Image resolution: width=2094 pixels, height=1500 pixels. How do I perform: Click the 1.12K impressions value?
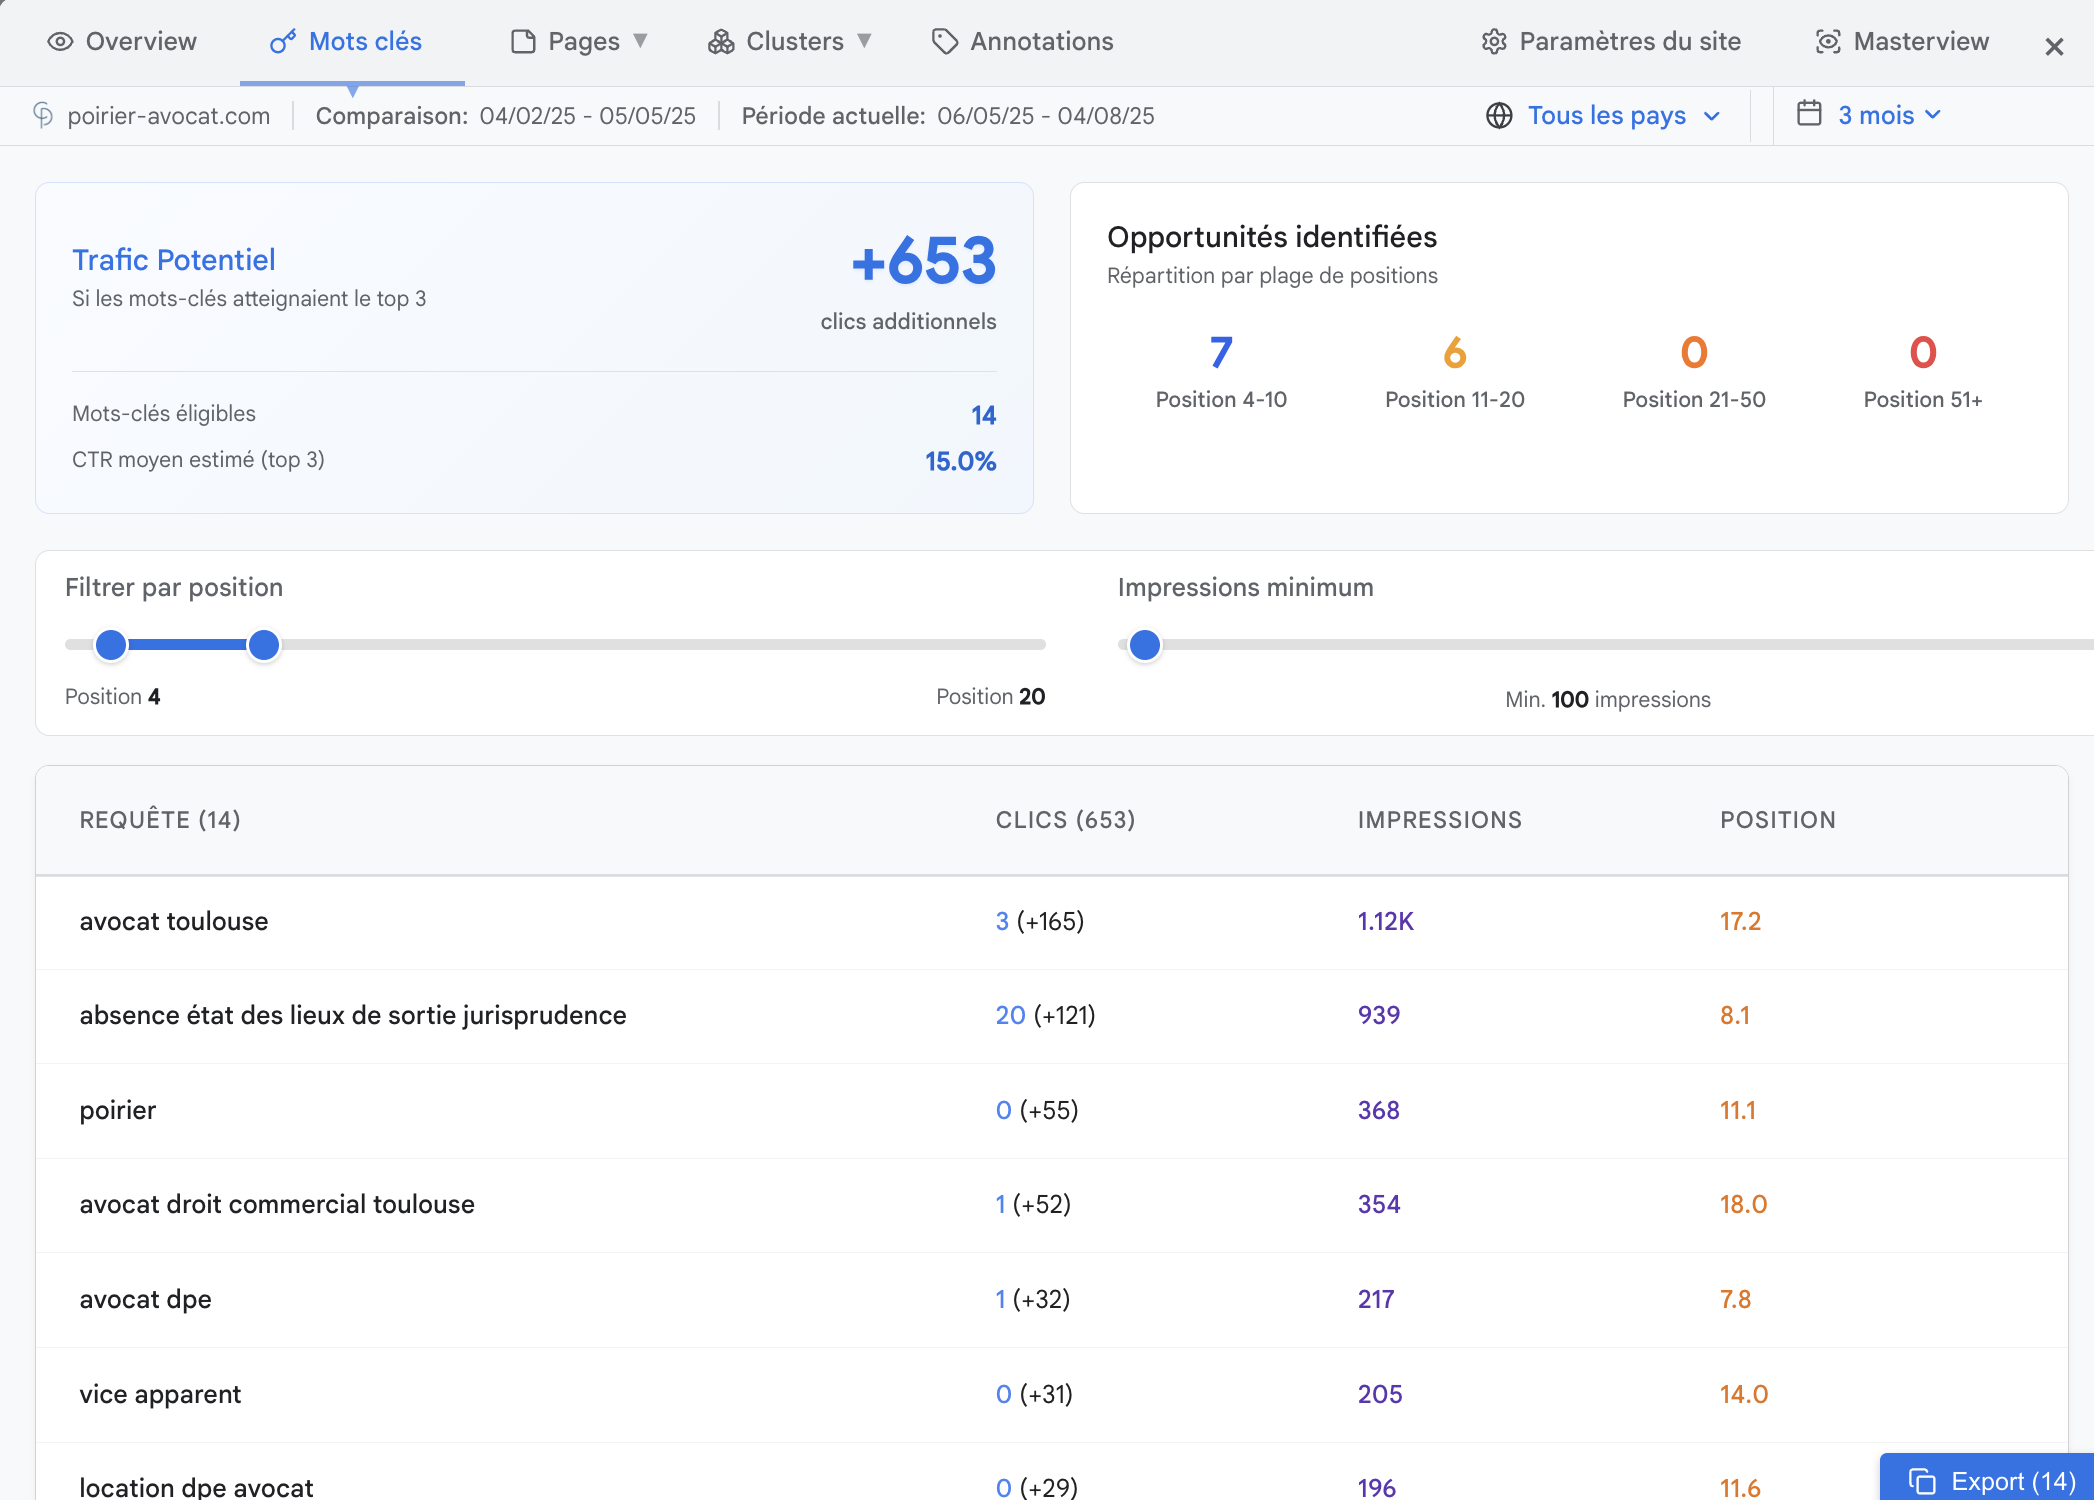point(1385,922)
